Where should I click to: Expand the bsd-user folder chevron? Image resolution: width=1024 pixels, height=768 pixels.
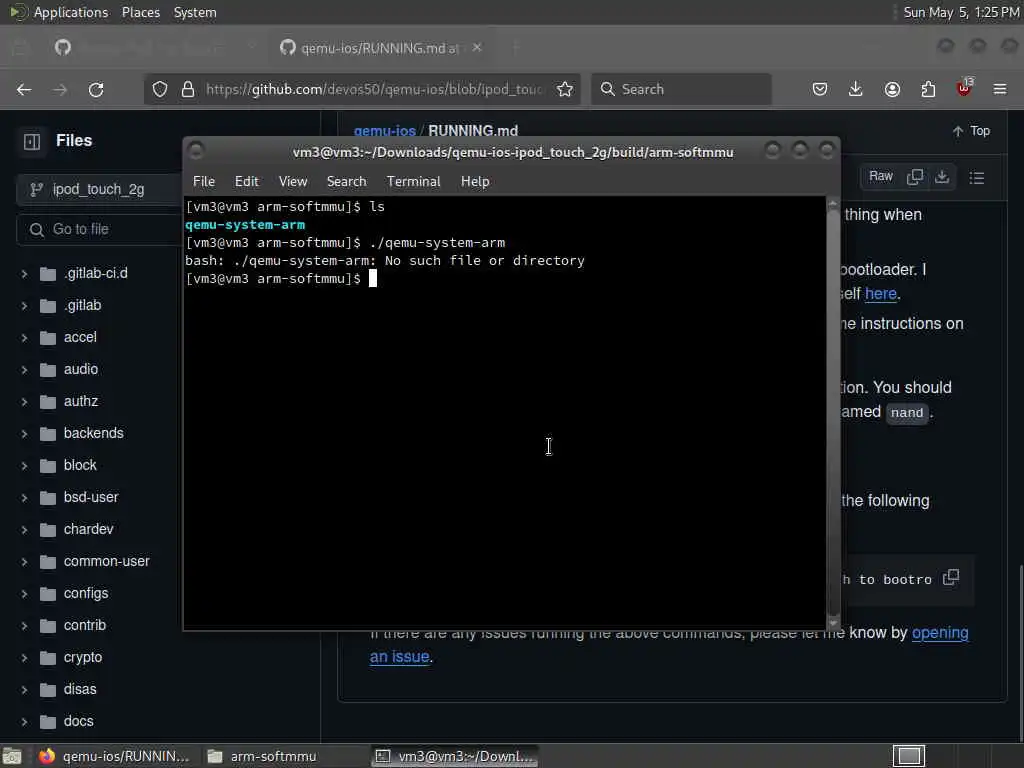coord(24,498)
